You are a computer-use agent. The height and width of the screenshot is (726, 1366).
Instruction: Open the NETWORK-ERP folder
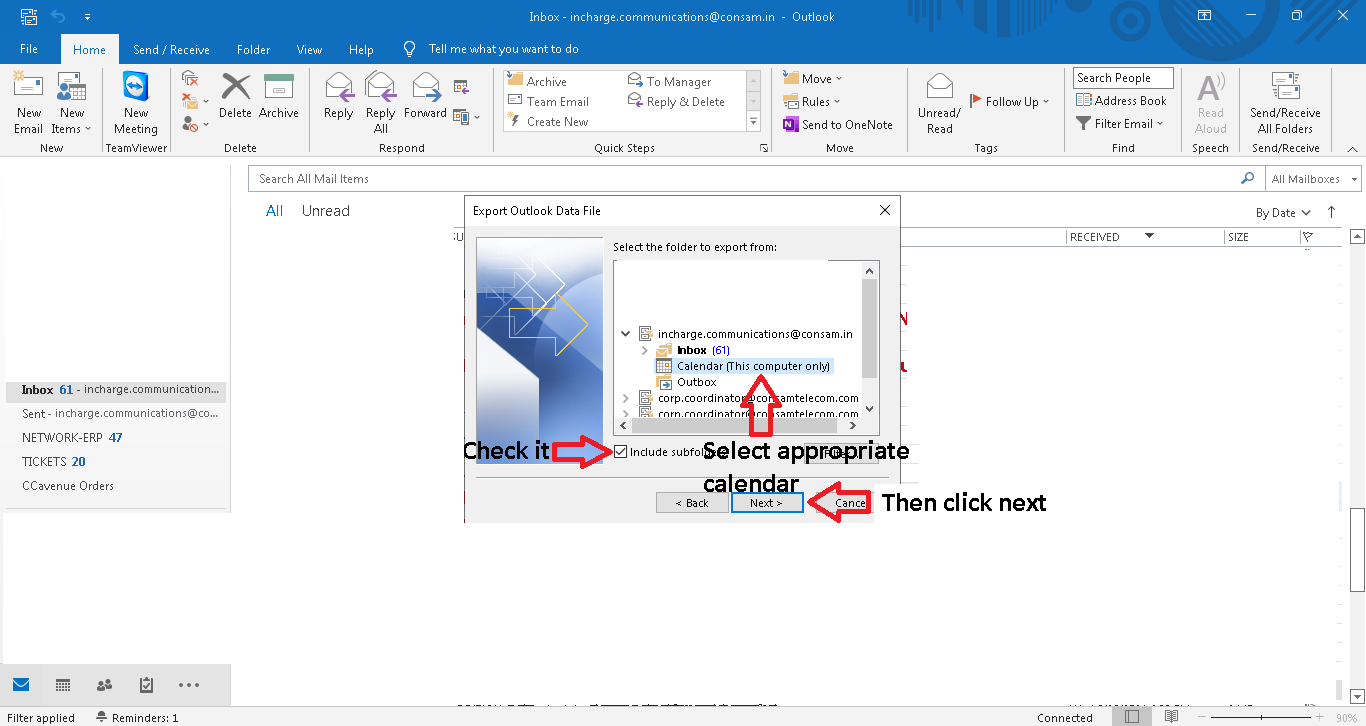(x=115, y=437)
